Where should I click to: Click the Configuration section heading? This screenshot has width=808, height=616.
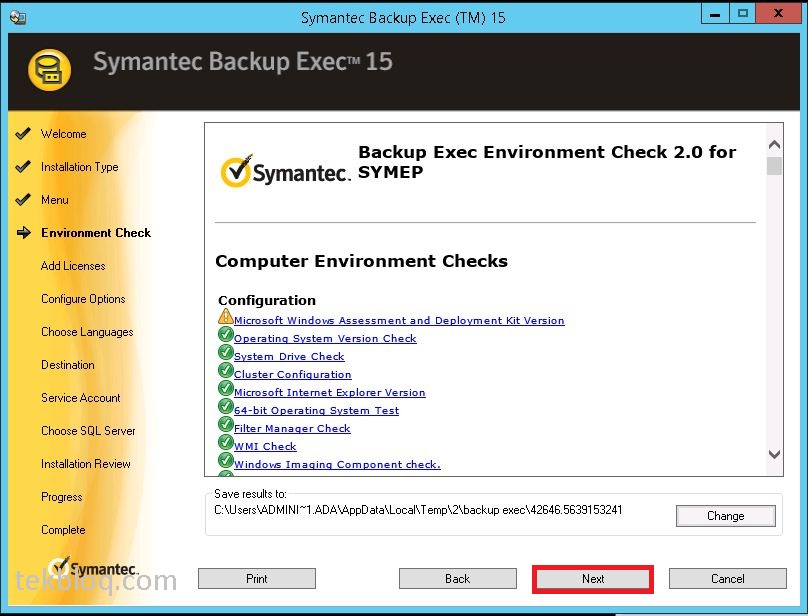(x=267, y=300)
